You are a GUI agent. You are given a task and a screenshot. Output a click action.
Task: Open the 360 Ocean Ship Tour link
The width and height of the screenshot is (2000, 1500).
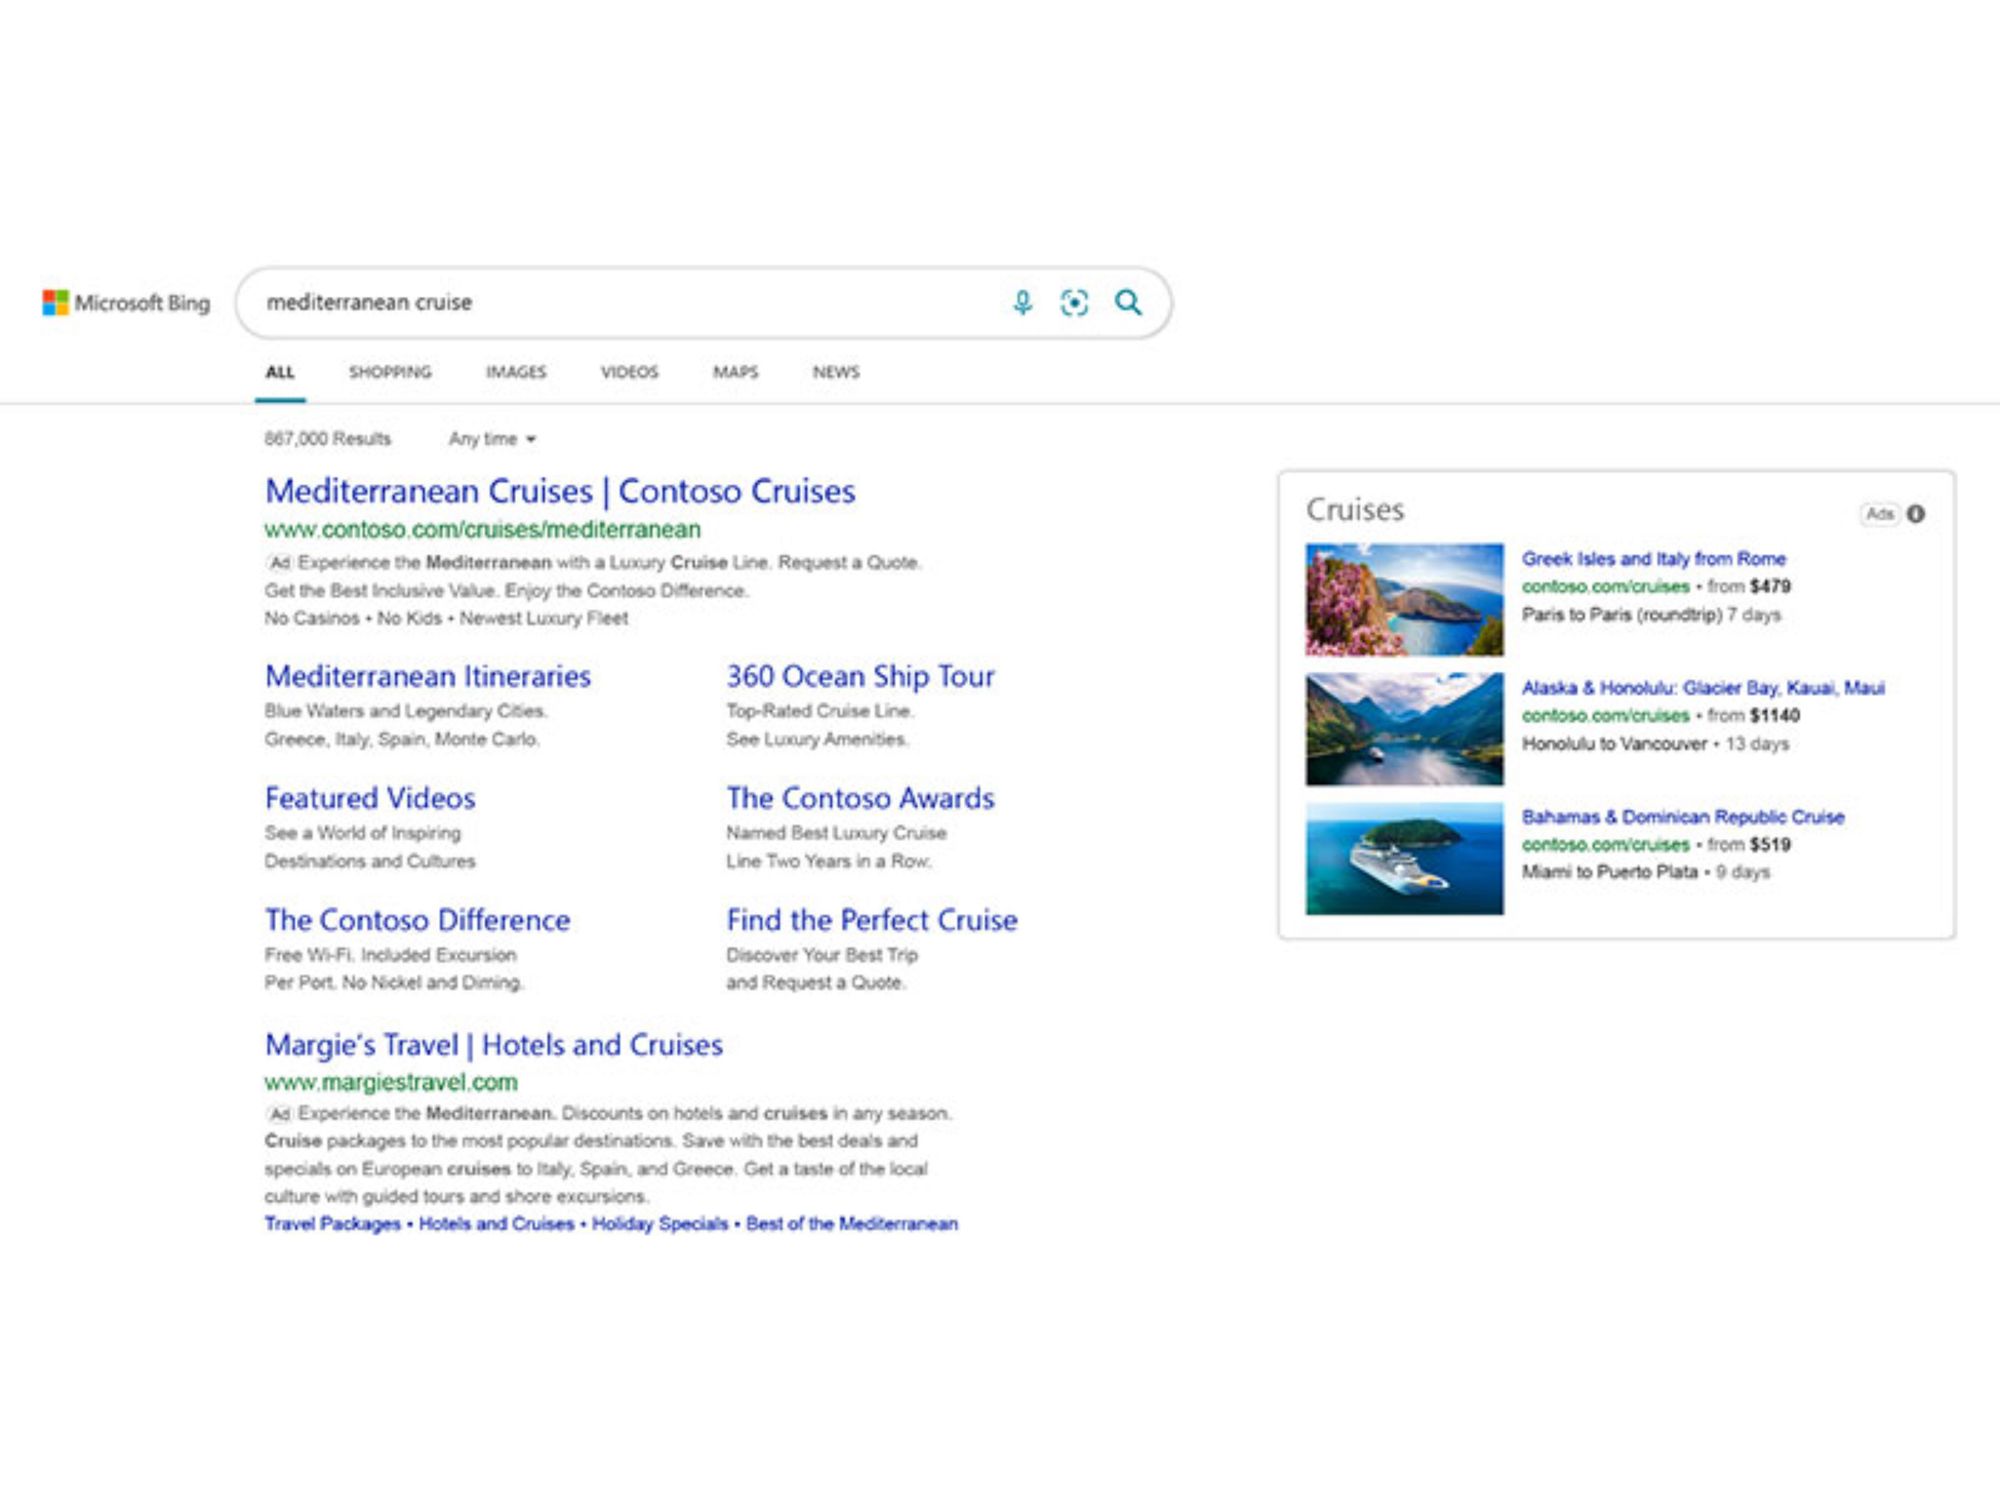pyautogui.click(x=860, y=676)
